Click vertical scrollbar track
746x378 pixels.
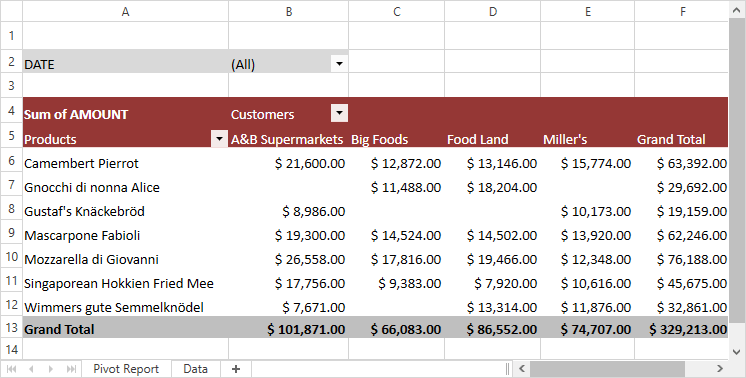[736, 181]
